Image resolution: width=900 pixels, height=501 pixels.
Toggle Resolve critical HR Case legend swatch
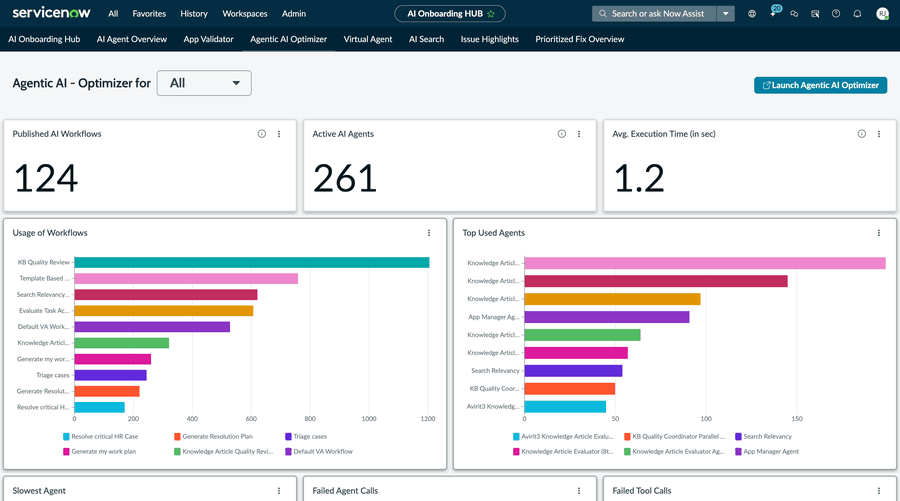[66, 437]
